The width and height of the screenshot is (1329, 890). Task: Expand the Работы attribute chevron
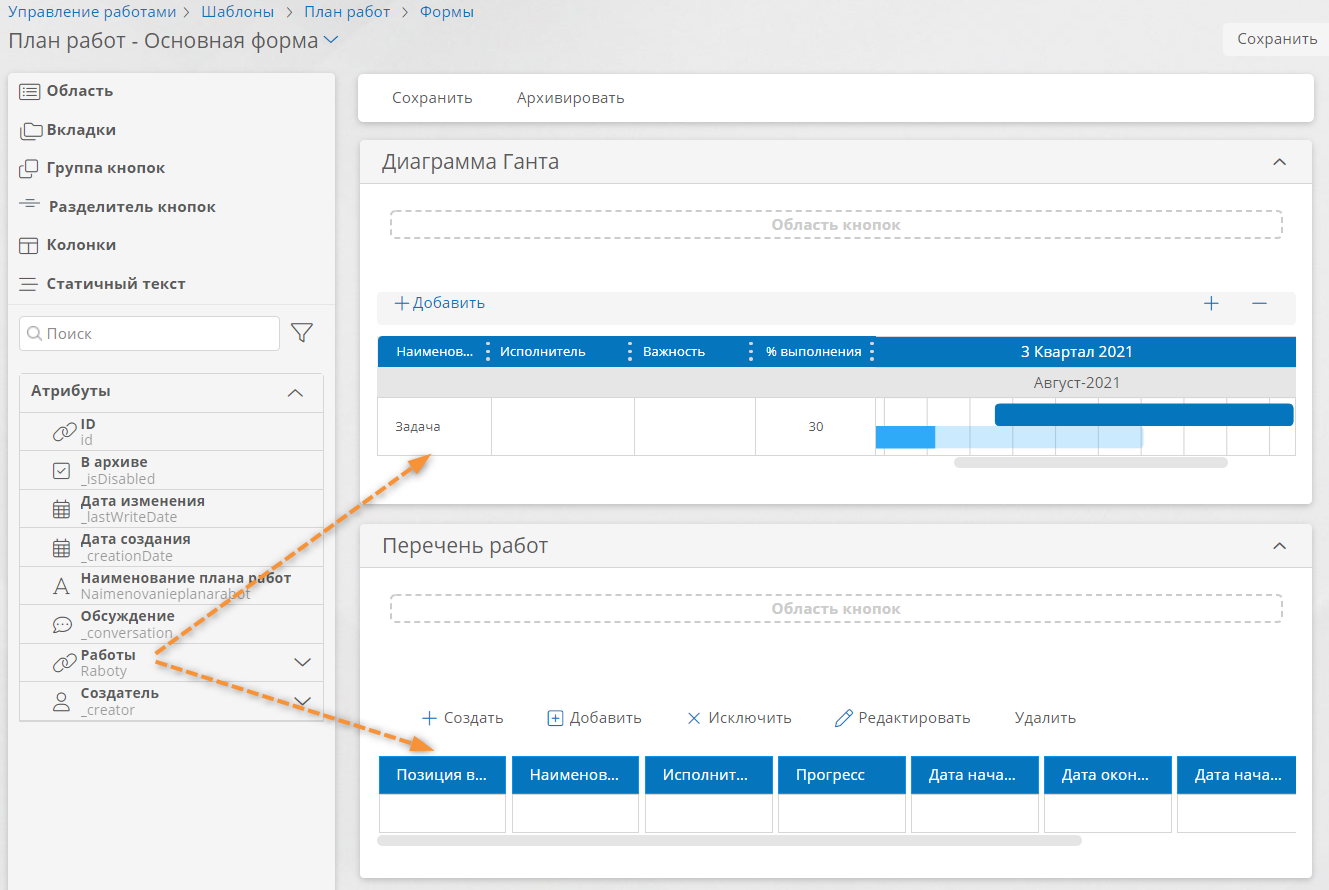pos(303,662)
